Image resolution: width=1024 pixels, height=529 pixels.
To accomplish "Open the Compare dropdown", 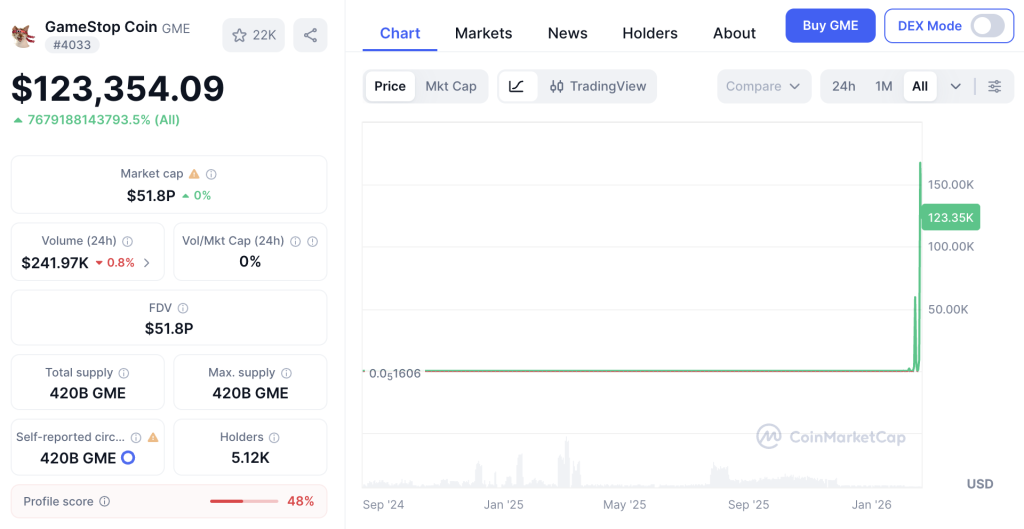I will [763, 86].
